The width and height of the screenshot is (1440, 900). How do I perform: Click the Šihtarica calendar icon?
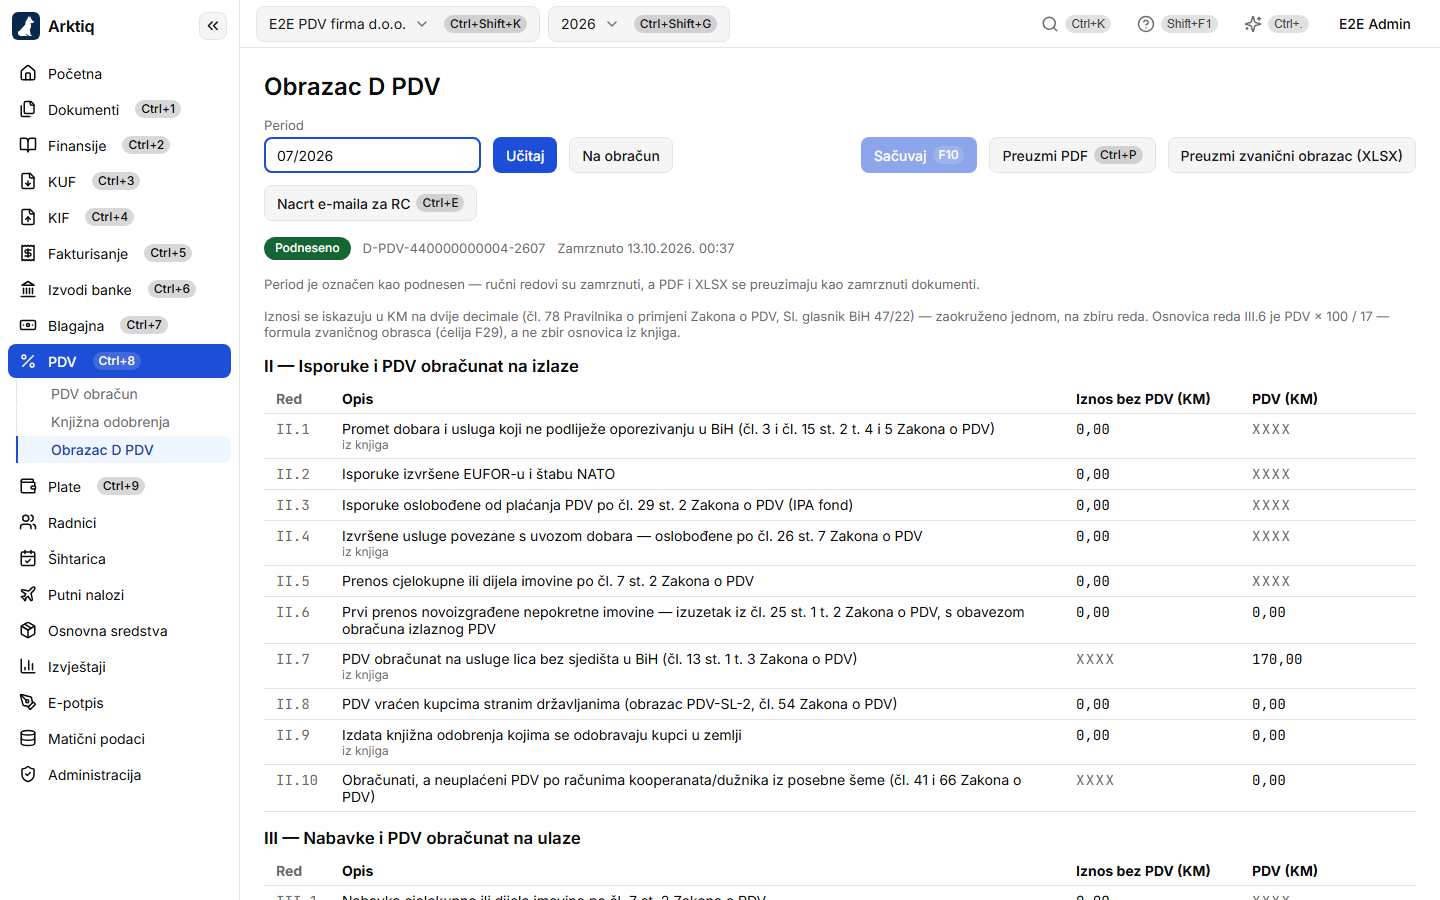coord(28,559)
